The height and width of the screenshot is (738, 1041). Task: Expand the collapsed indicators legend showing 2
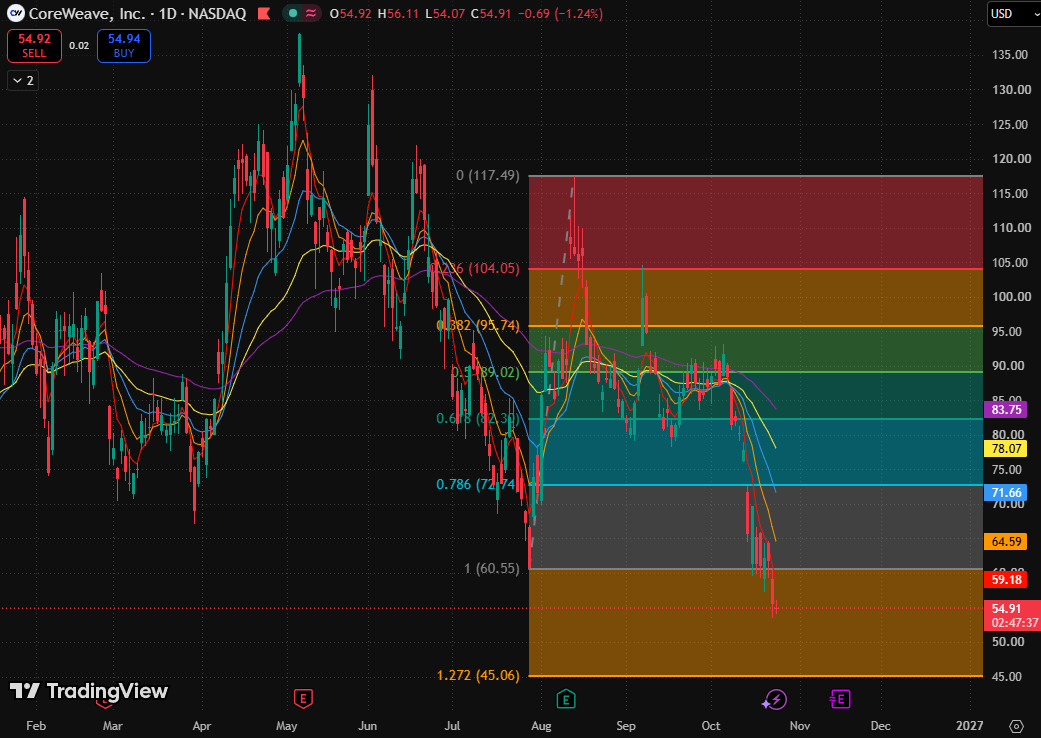[23, 80]
